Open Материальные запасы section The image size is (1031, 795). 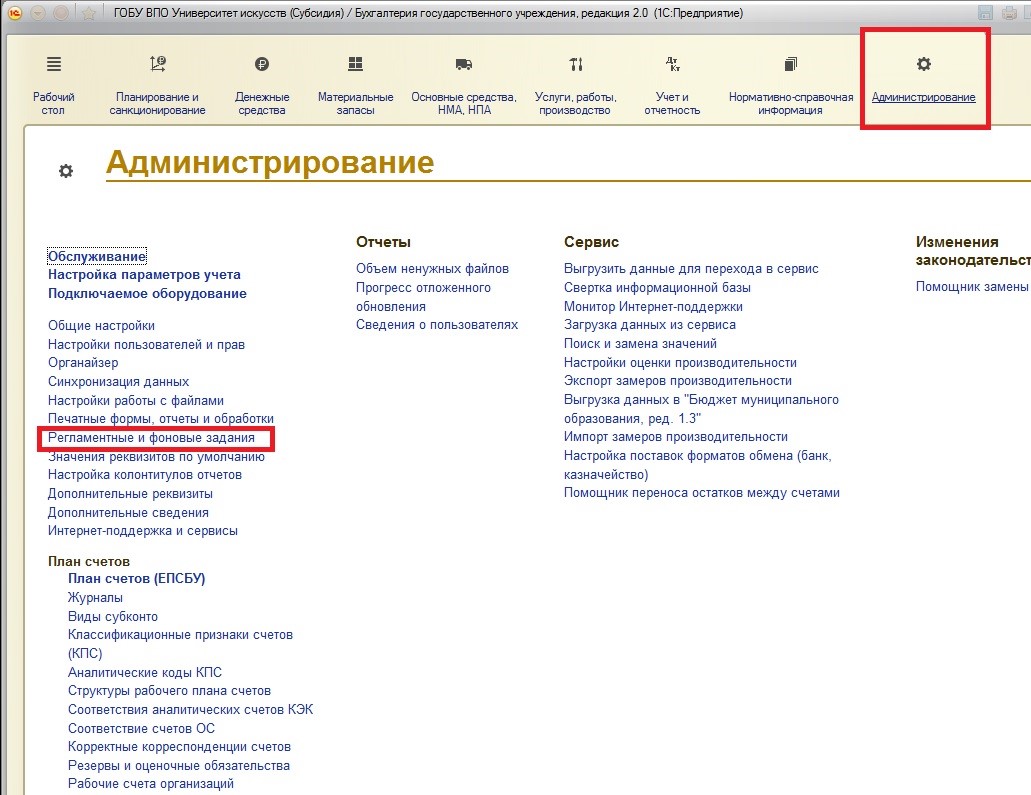[x=355, y=86]
